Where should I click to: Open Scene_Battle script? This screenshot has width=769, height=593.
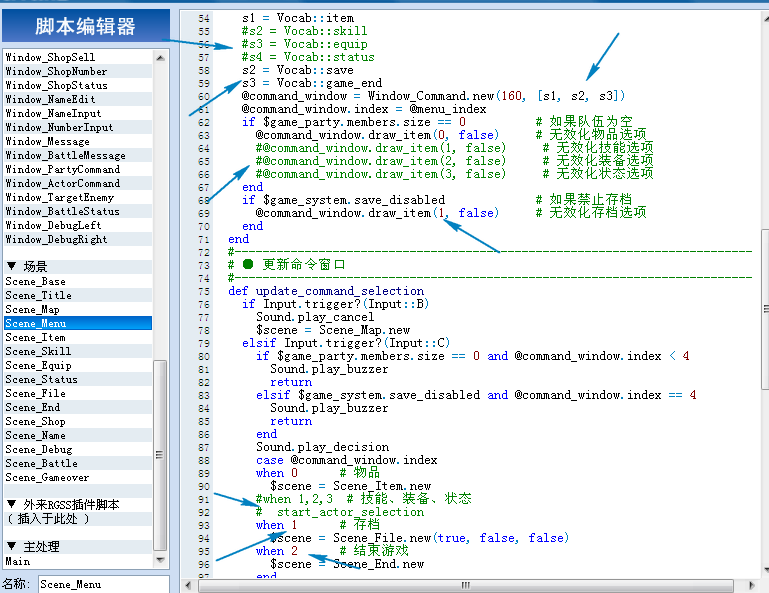tap(78, 463)
